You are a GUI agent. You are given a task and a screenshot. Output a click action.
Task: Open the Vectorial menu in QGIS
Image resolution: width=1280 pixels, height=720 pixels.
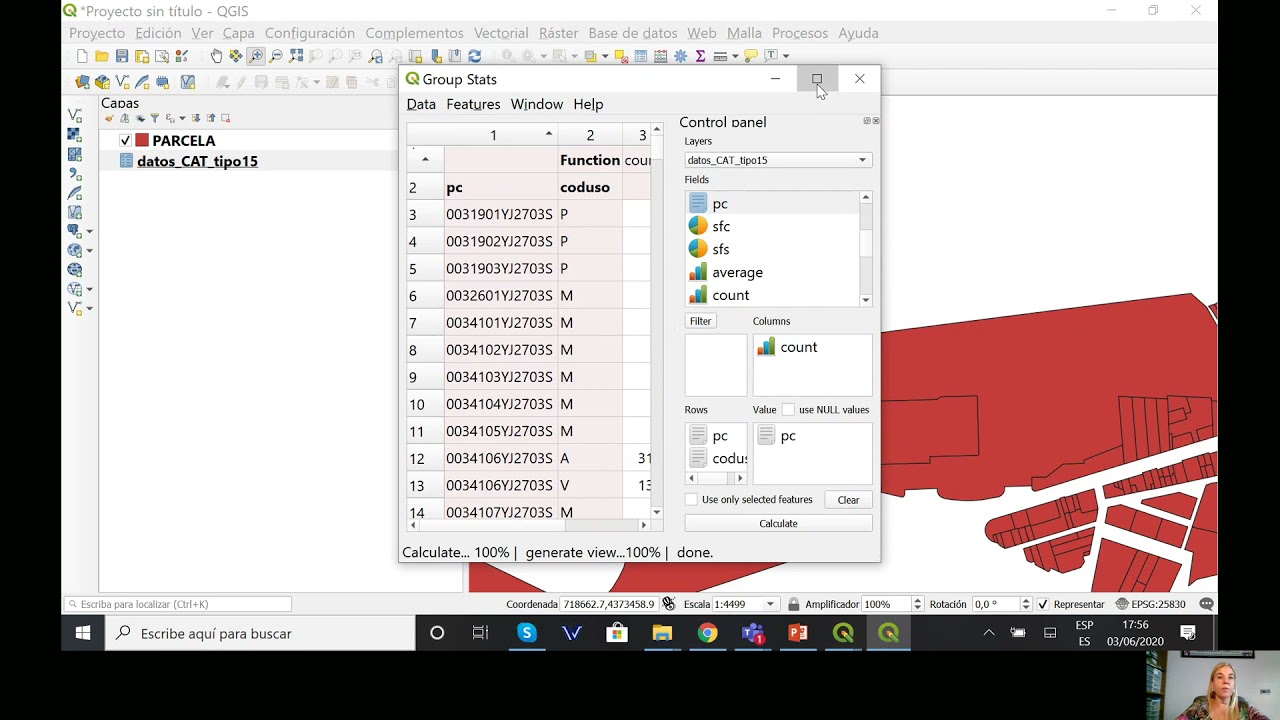point(501,33)
